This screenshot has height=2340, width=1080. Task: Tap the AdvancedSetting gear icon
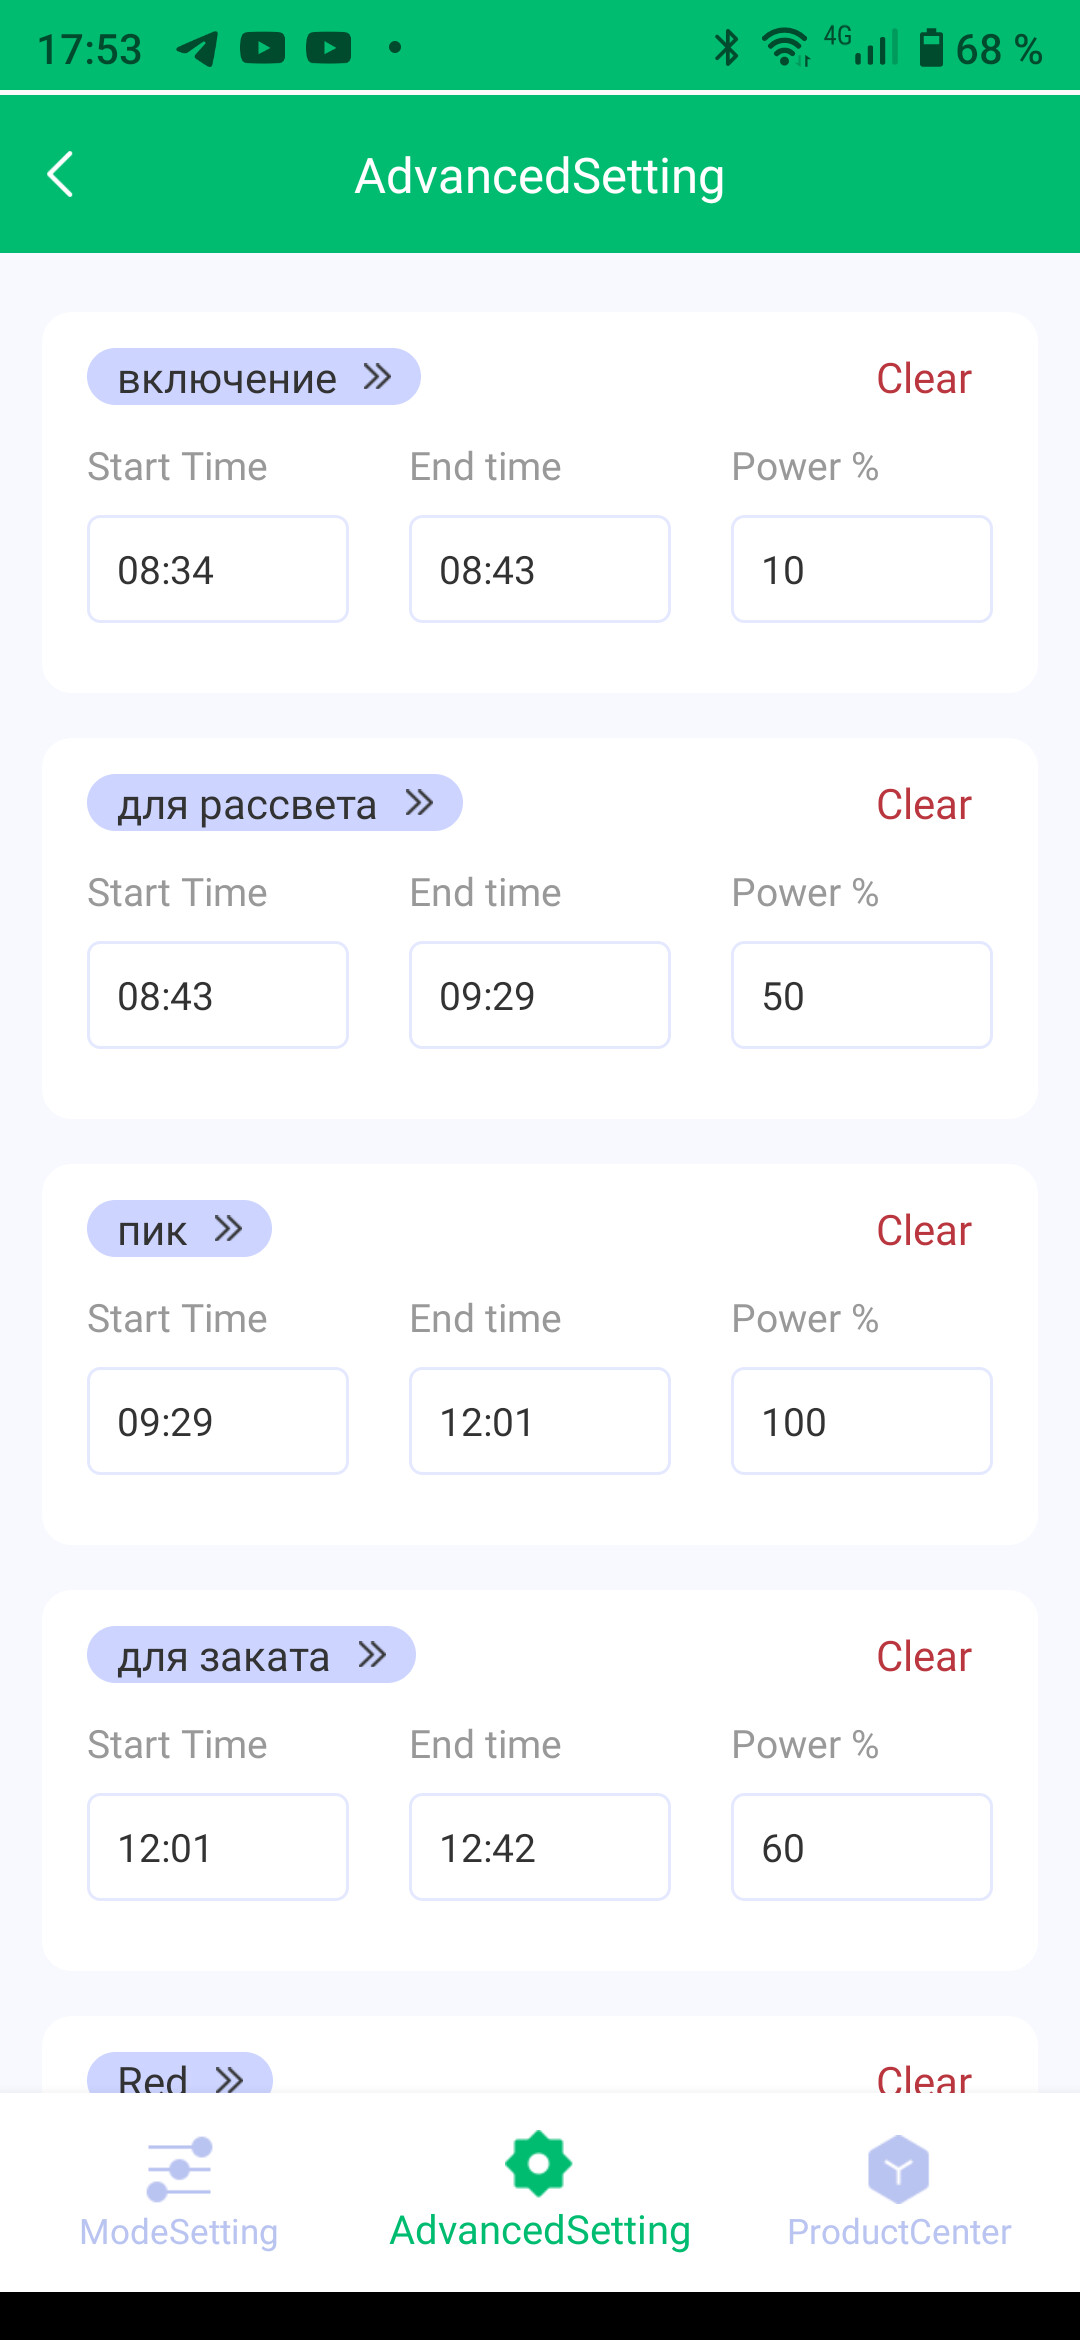(x=539, y=2164)
